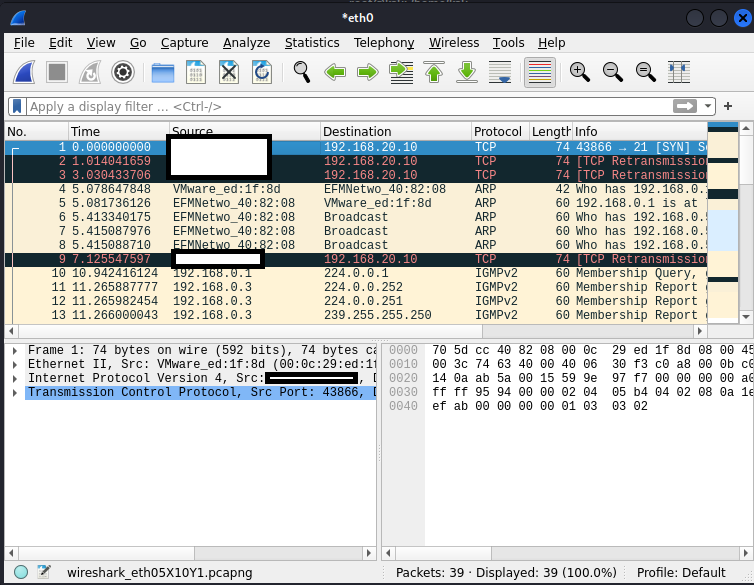Image resolution: width=754 pixels, height=585 pixels.
Task: Open capture options gear icon
Action: pyautogui.click(x=123, y=73)
